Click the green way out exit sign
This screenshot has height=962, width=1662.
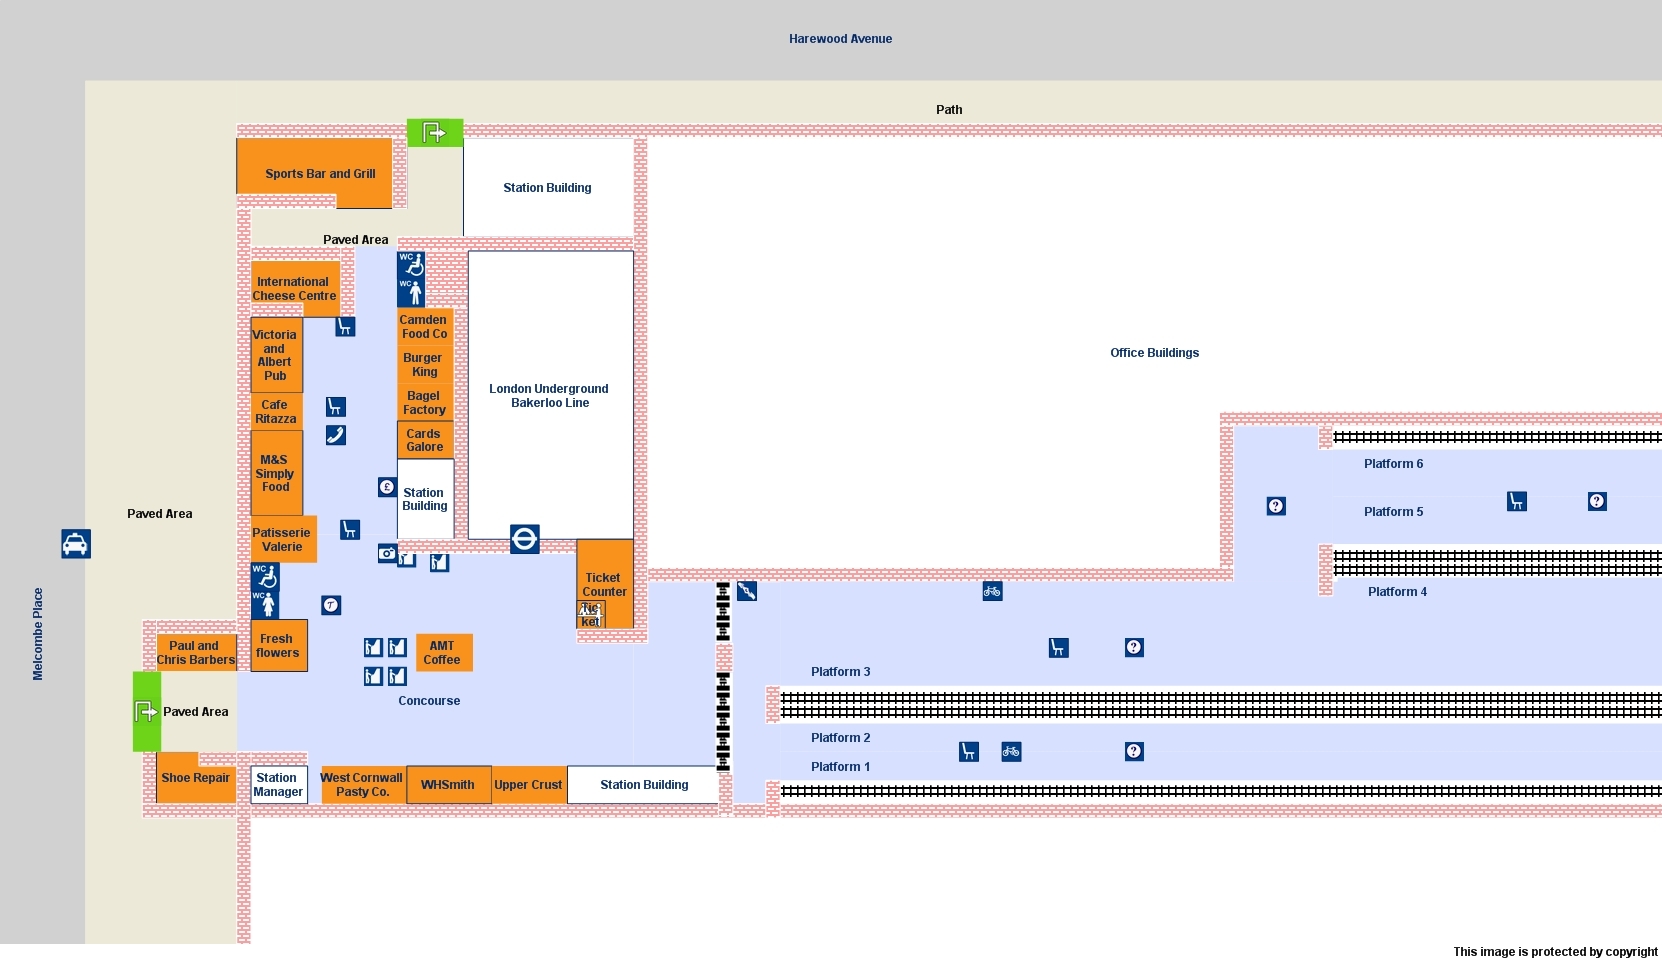[x=434, y=132]
